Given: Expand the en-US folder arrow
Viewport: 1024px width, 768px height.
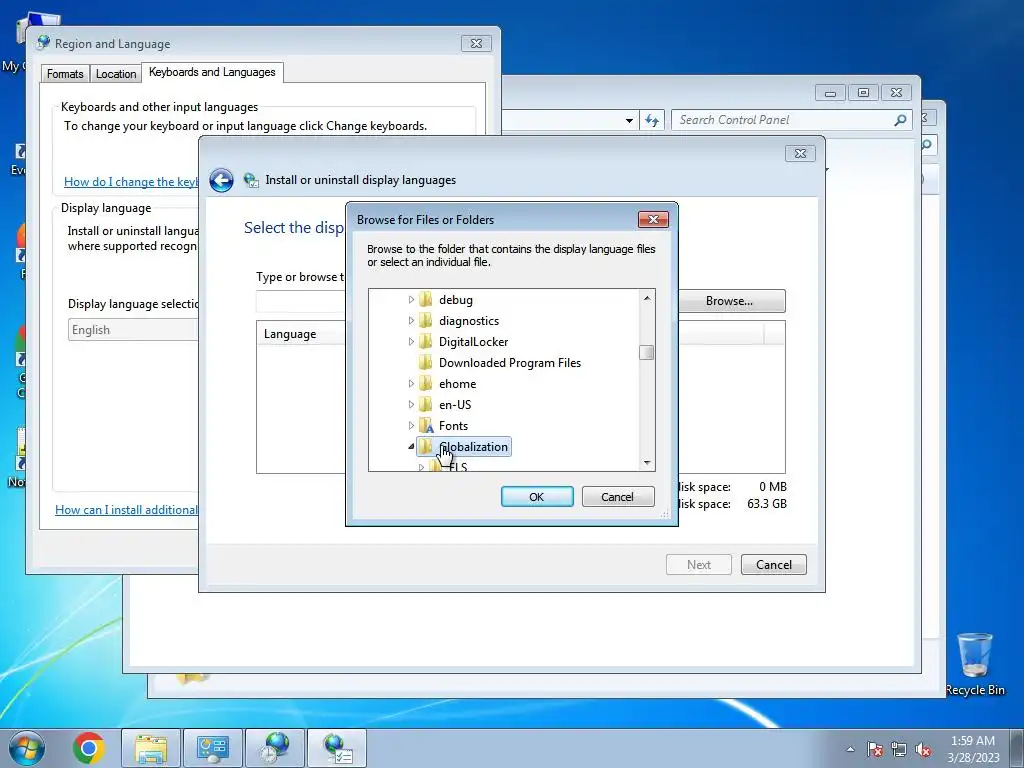Looking at the screenshot, I should point(411,404).
